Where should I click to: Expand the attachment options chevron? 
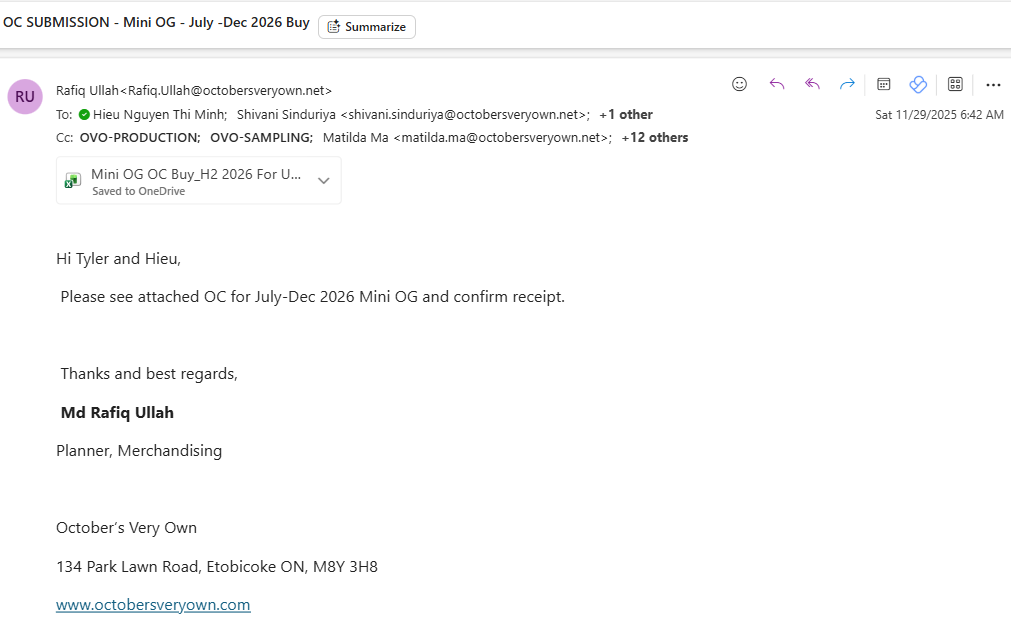[x=323, y=181]
